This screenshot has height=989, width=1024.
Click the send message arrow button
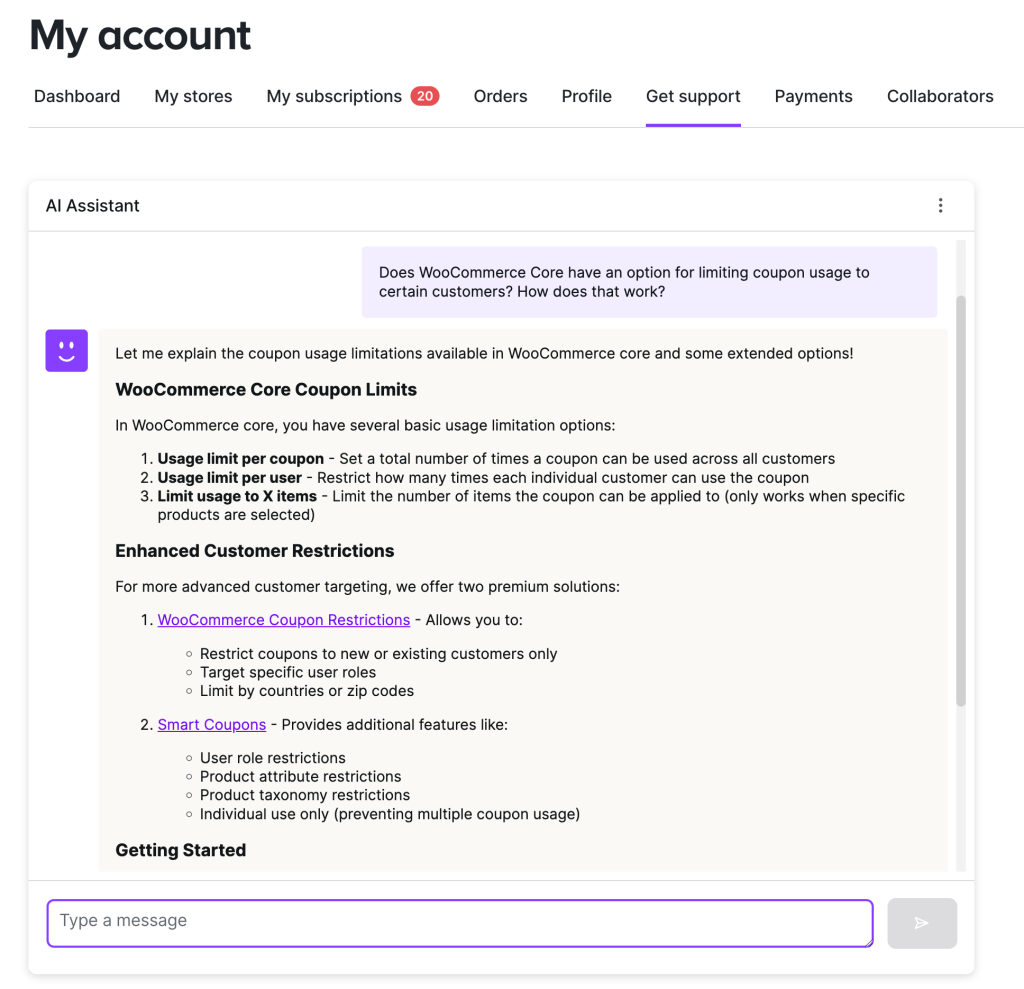tap(921, 923)
